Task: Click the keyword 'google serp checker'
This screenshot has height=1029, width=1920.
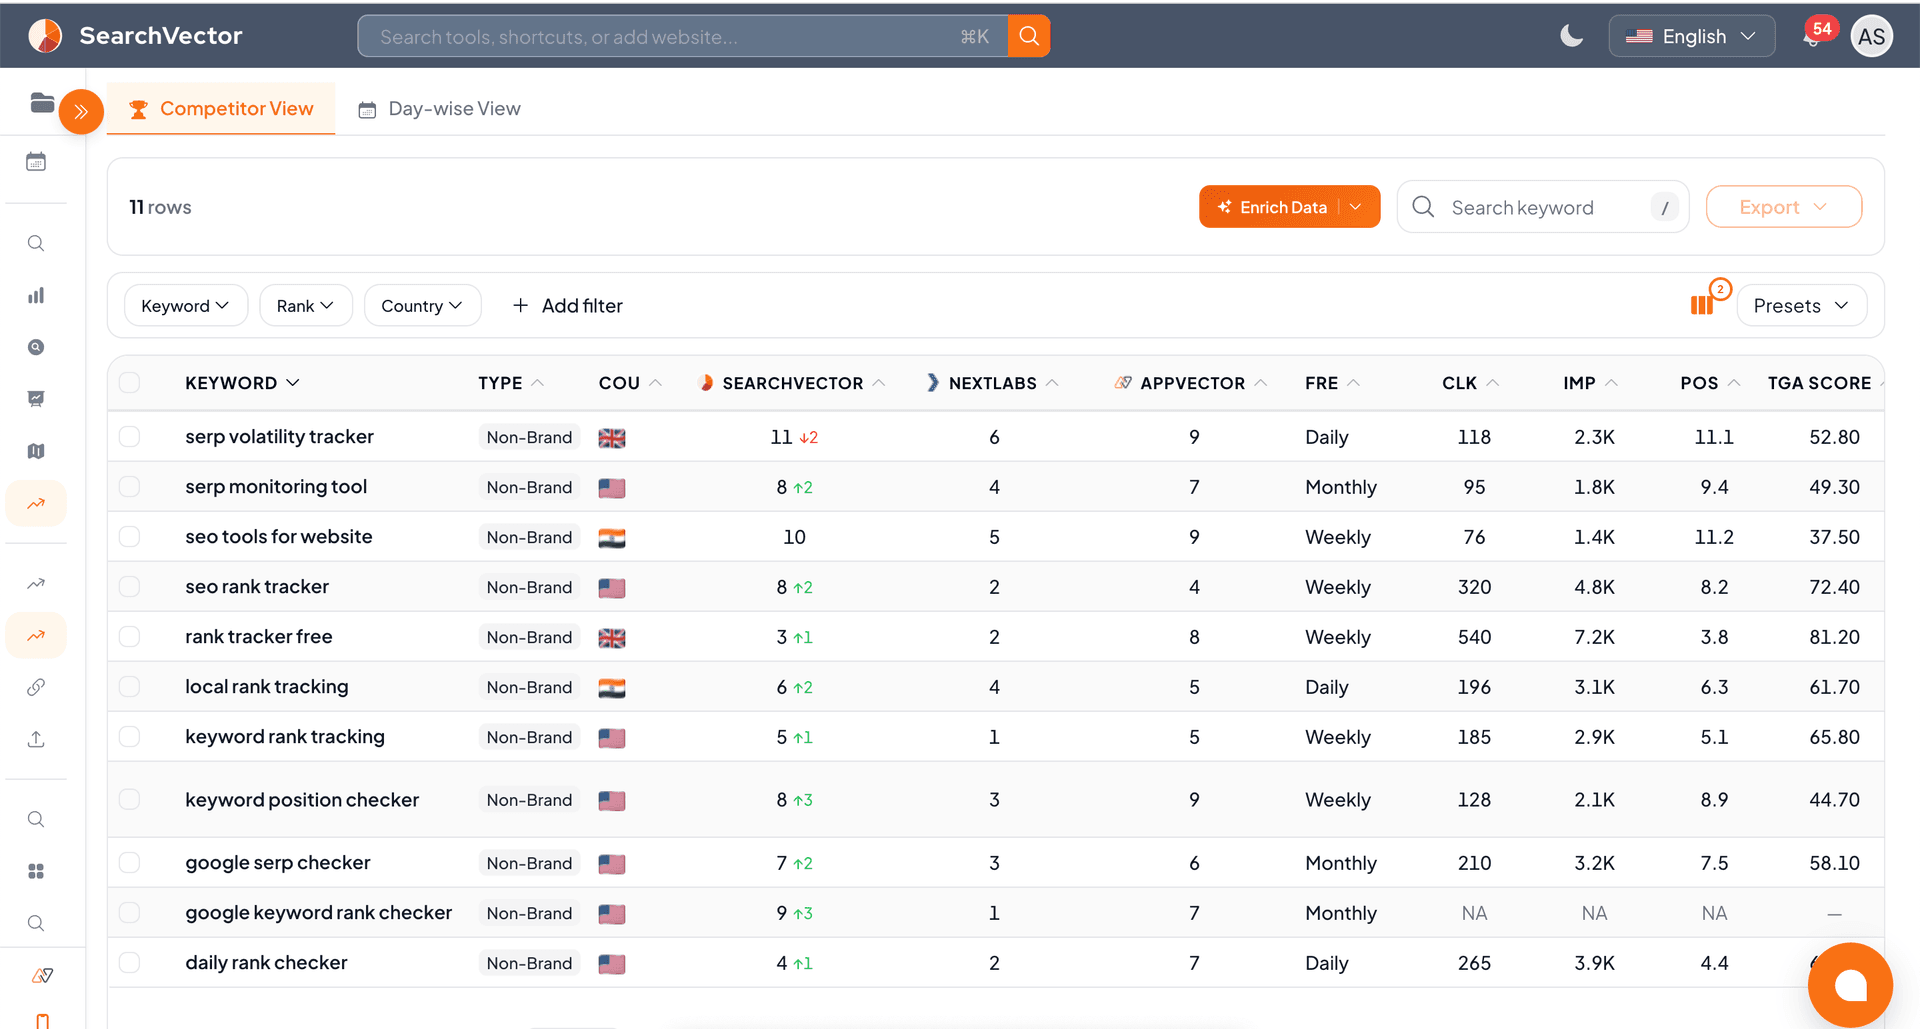Action: click(x=278, y=863)
